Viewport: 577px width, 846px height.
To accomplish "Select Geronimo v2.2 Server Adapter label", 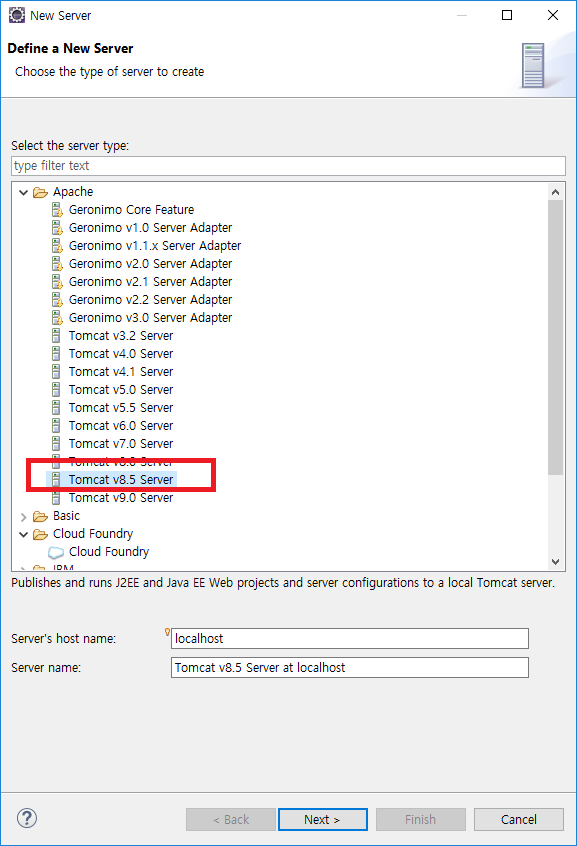I will pos(150,299).
